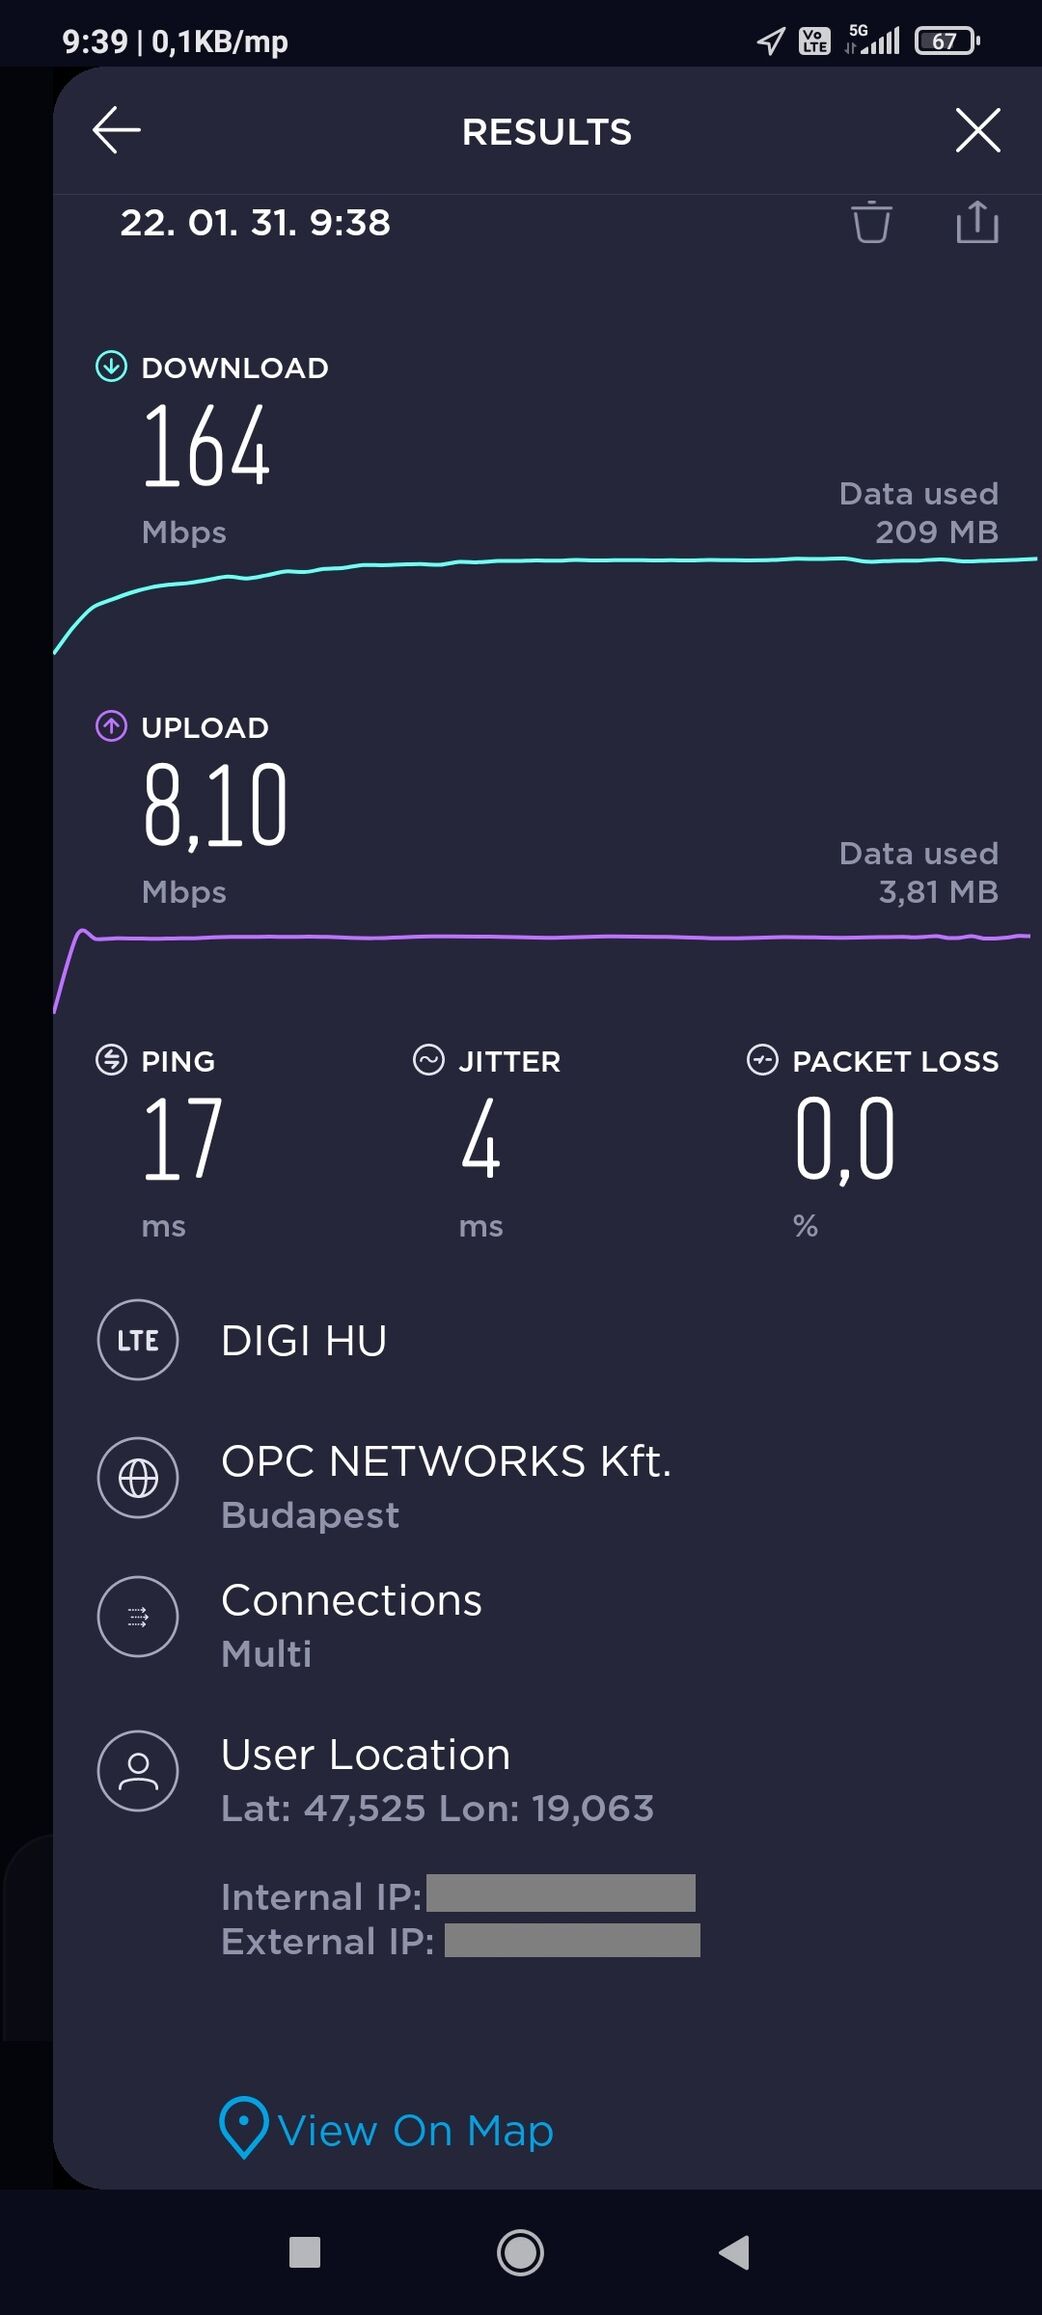Tap the map pin icon
The width and height of the screenshot is (1042, 2315).
tap(243, 2127)
